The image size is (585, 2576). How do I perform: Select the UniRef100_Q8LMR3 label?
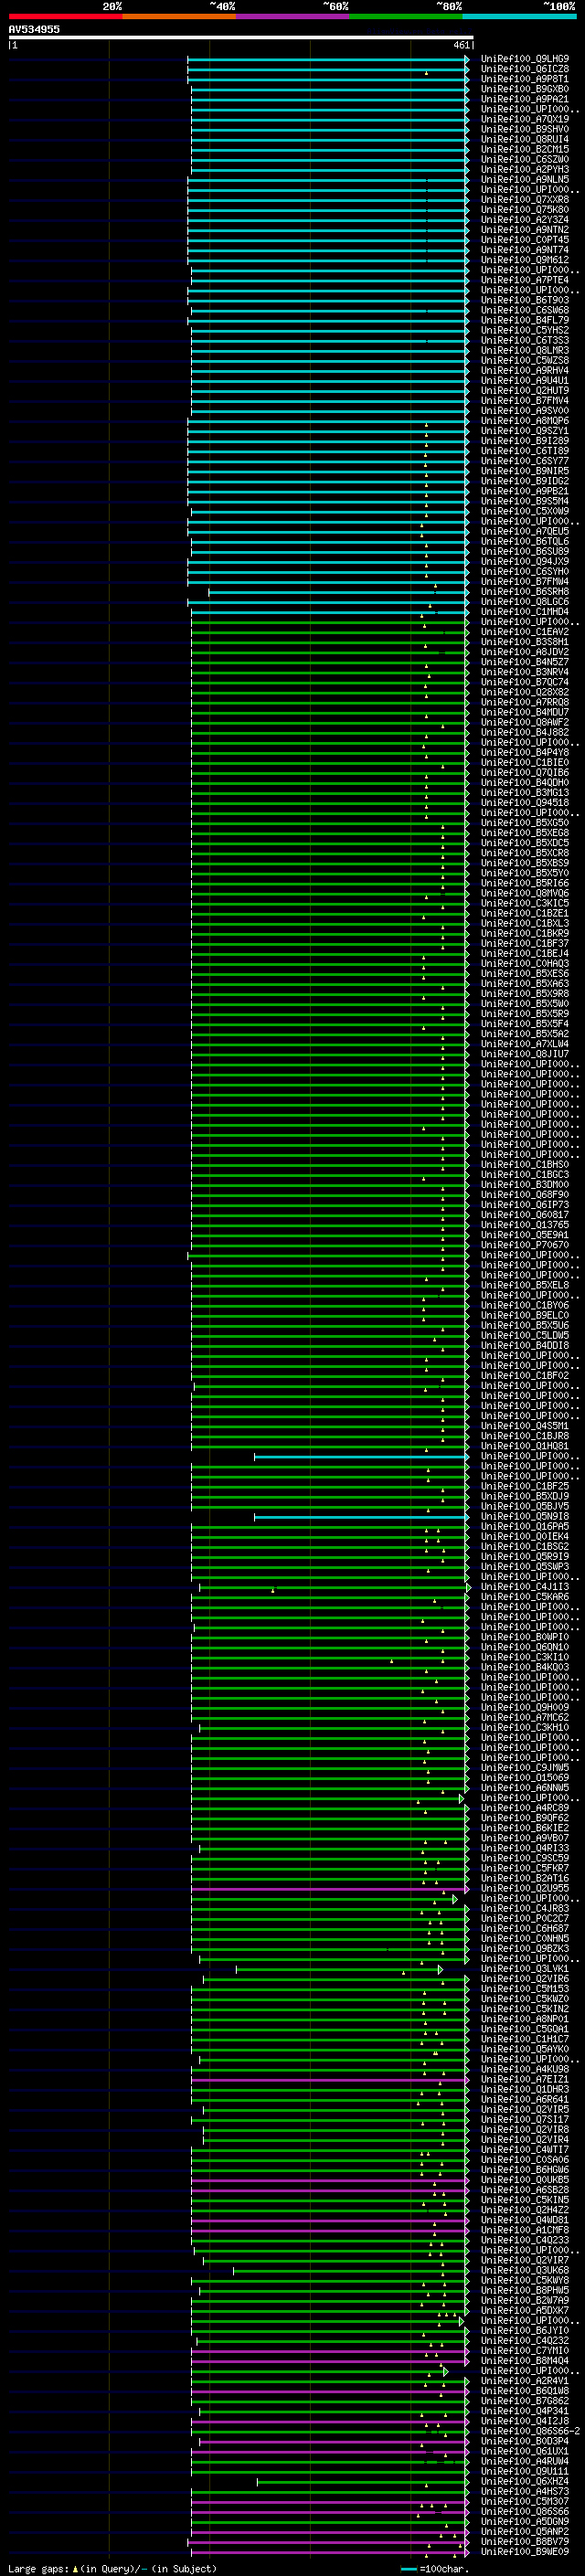pos(525,350)
